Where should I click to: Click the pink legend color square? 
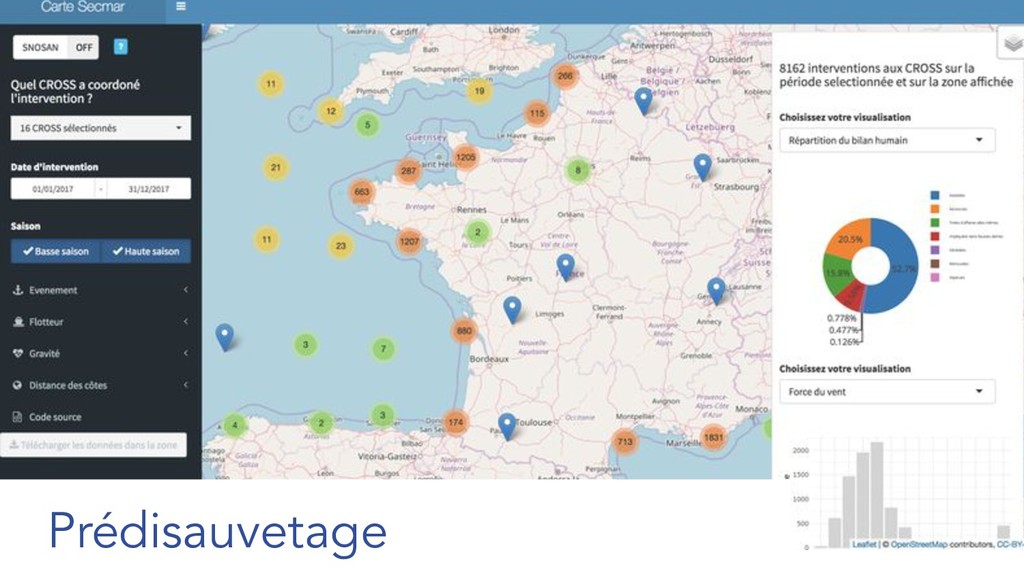[x=935, y=277]
